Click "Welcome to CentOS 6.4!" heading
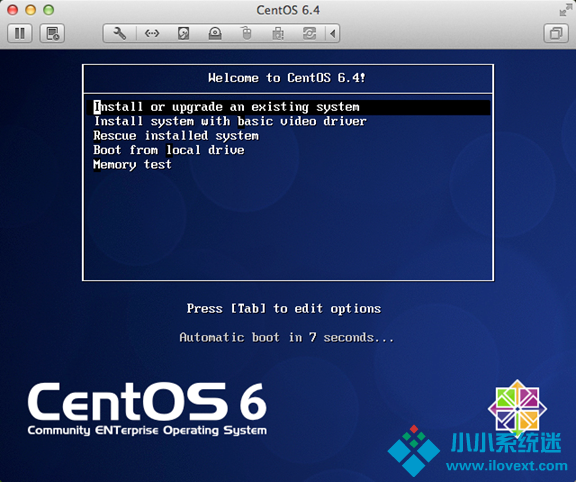This screenshot has width=576, height=482. tap(287, 78)
